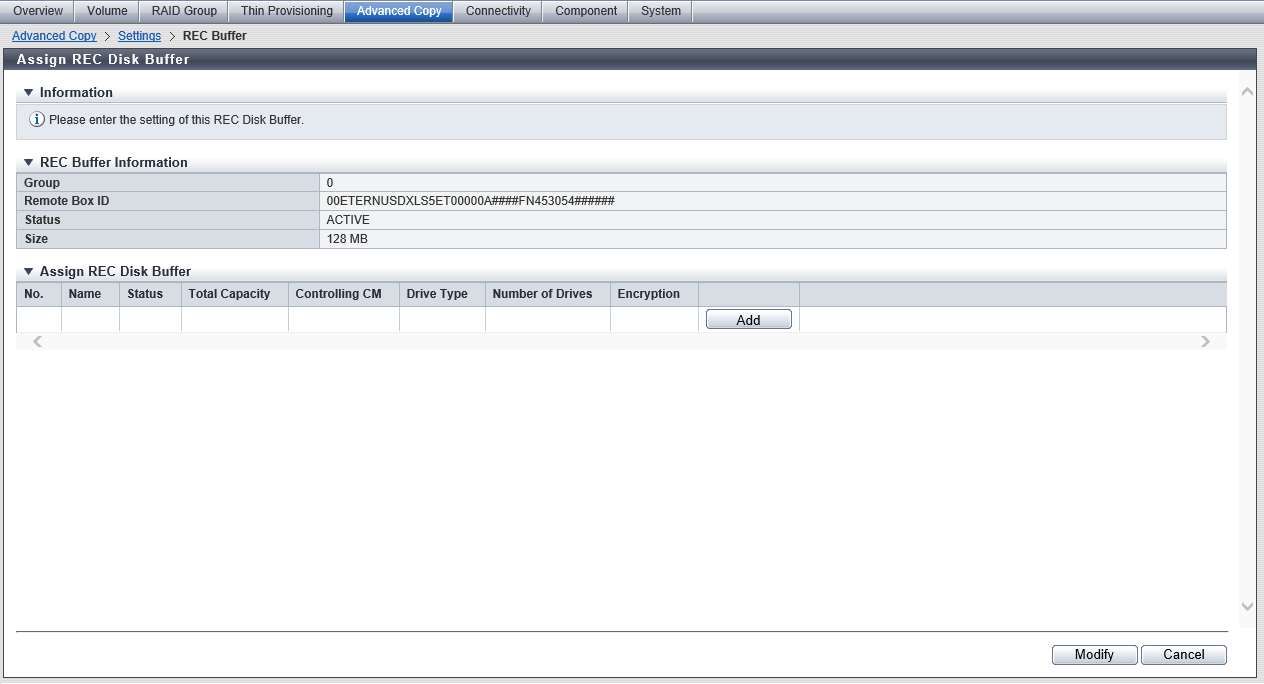
Task: Click the up arrow on the vertical scrollbar
Action: coord(1247,90)
